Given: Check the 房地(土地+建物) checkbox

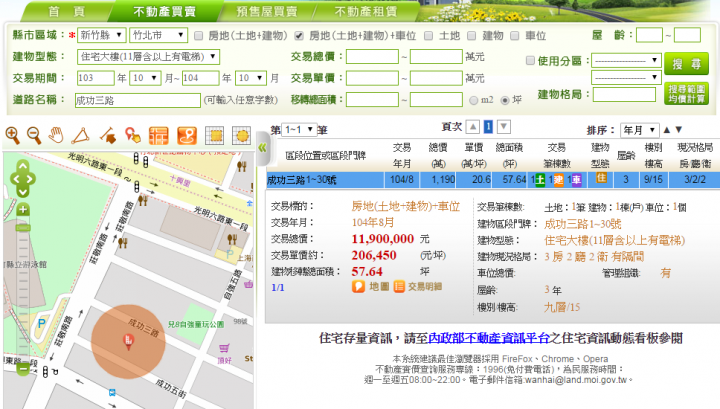Looking at the screenshot, I should [199, 35].
